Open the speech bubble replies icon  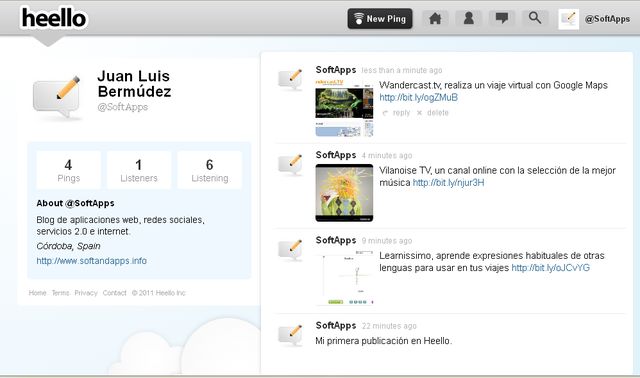(502, 18)
